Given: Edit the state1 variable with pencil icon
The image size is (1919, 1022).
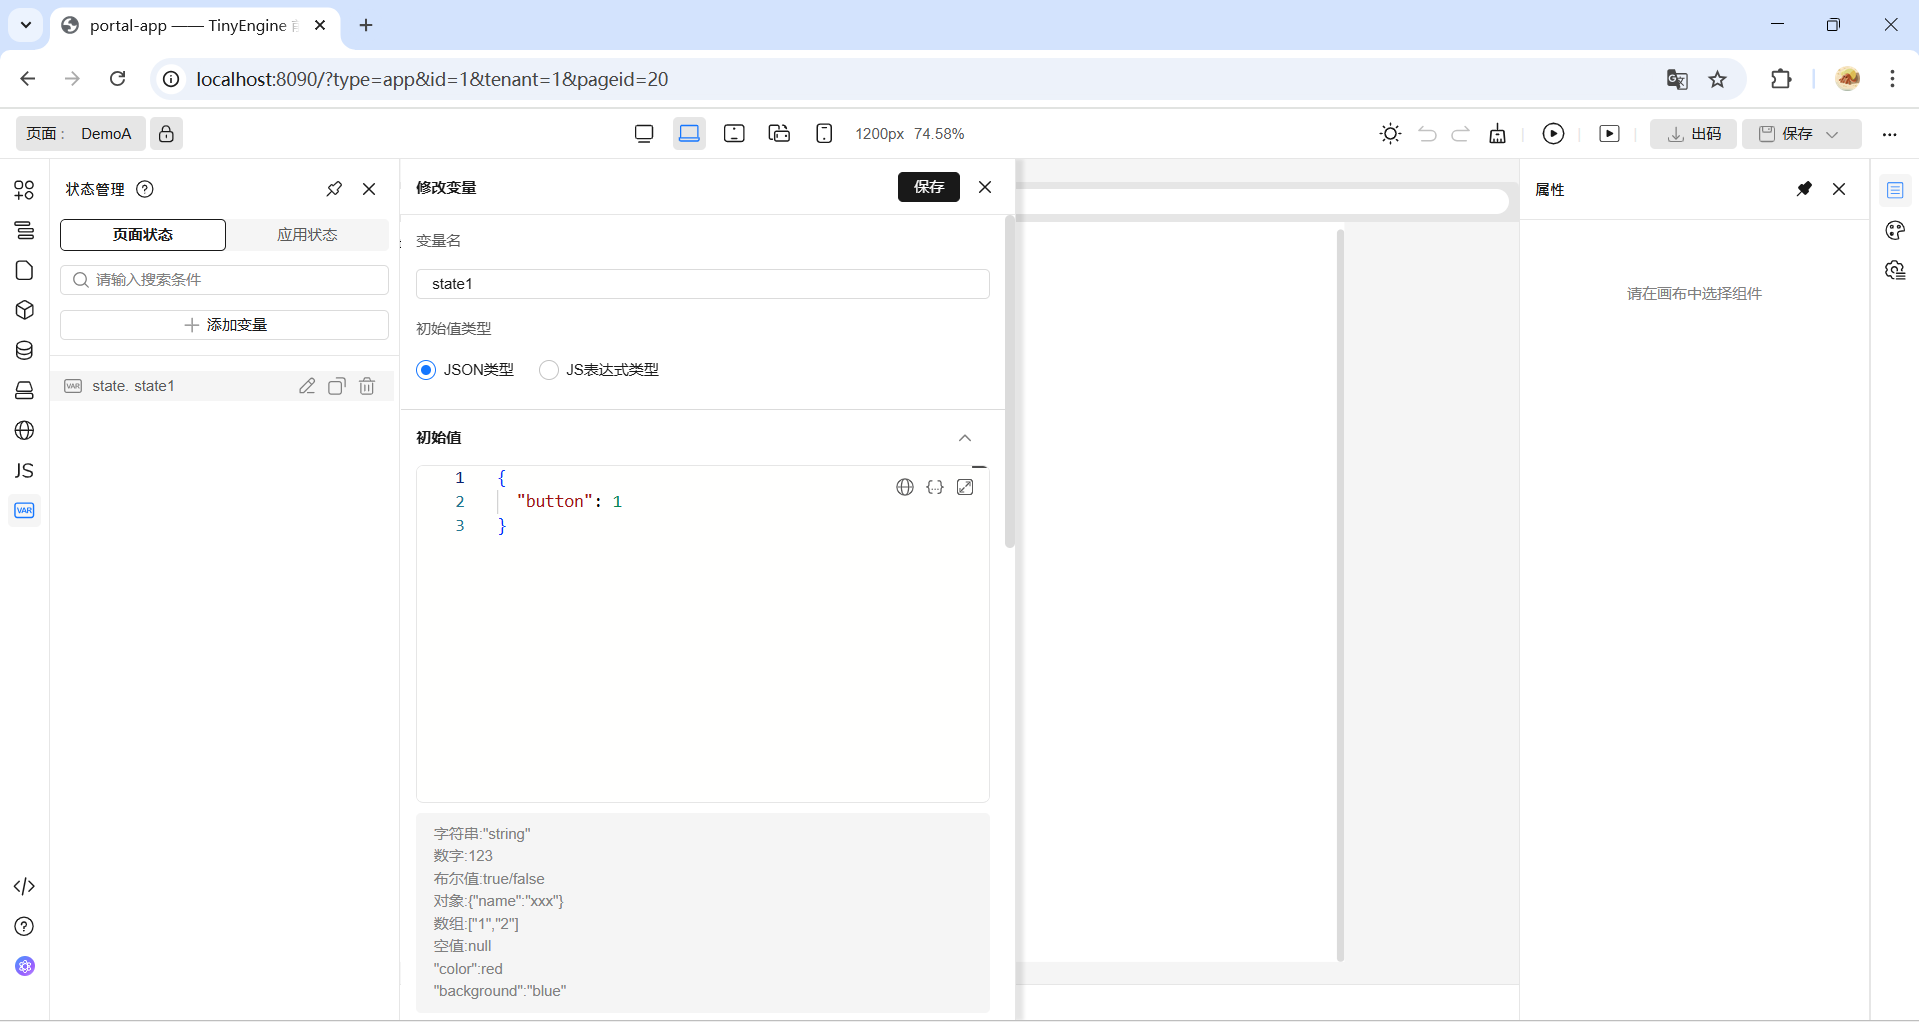Looking at the screenshot, I should 307,386.
